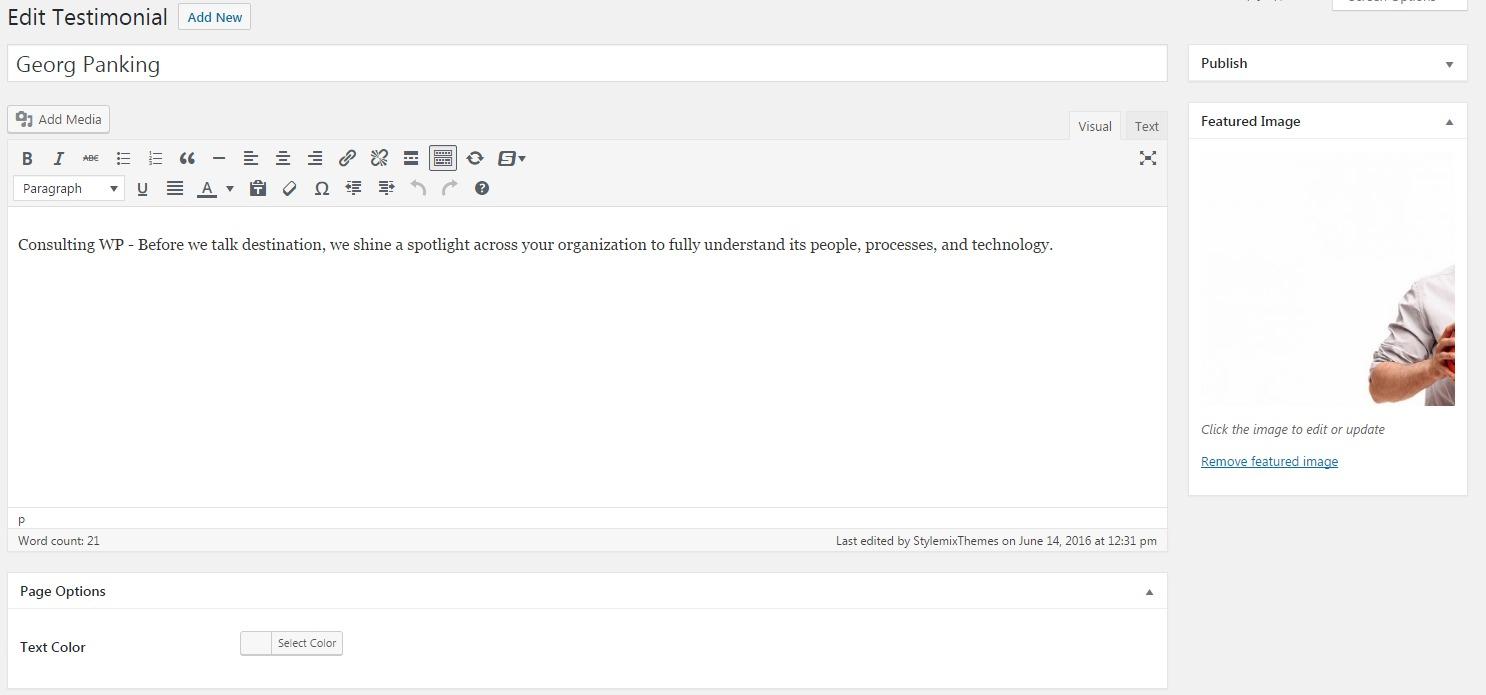
Task: Click the Georg Panking title field
Action: coord(586,64)
